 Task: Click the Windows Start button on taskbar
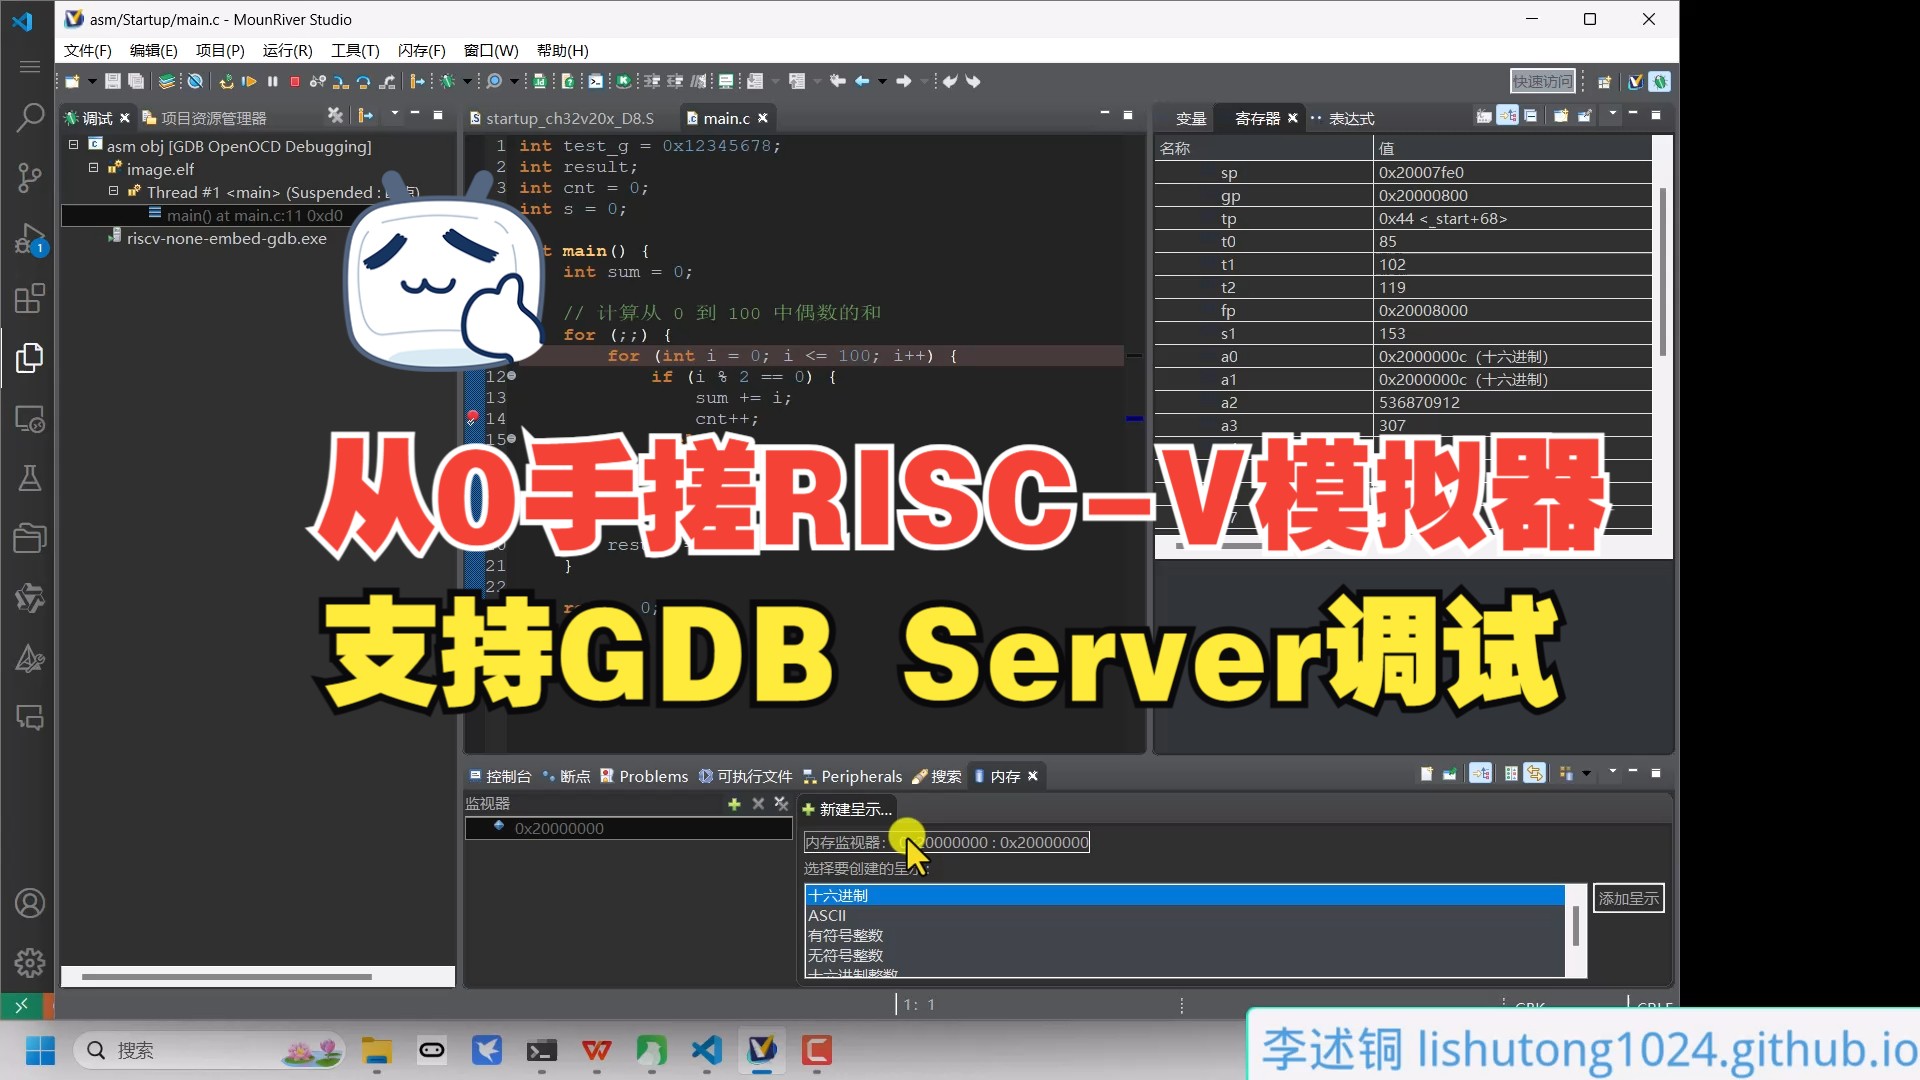[x=40, y=1050]
